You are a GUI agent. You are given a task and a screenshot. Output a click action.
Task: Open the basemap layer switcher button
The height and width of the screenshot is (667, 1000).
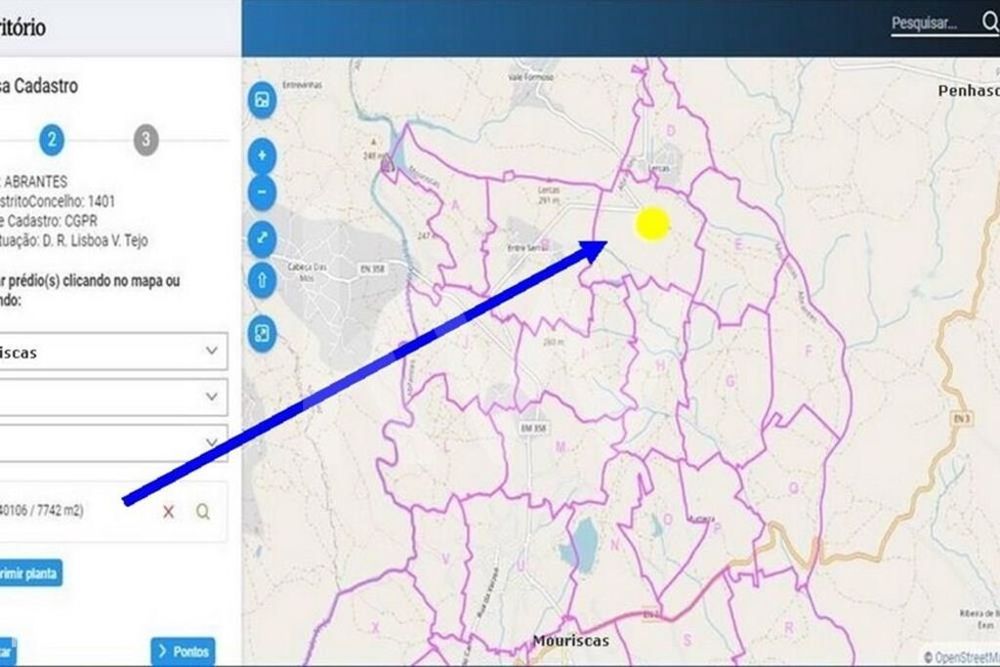262,100
